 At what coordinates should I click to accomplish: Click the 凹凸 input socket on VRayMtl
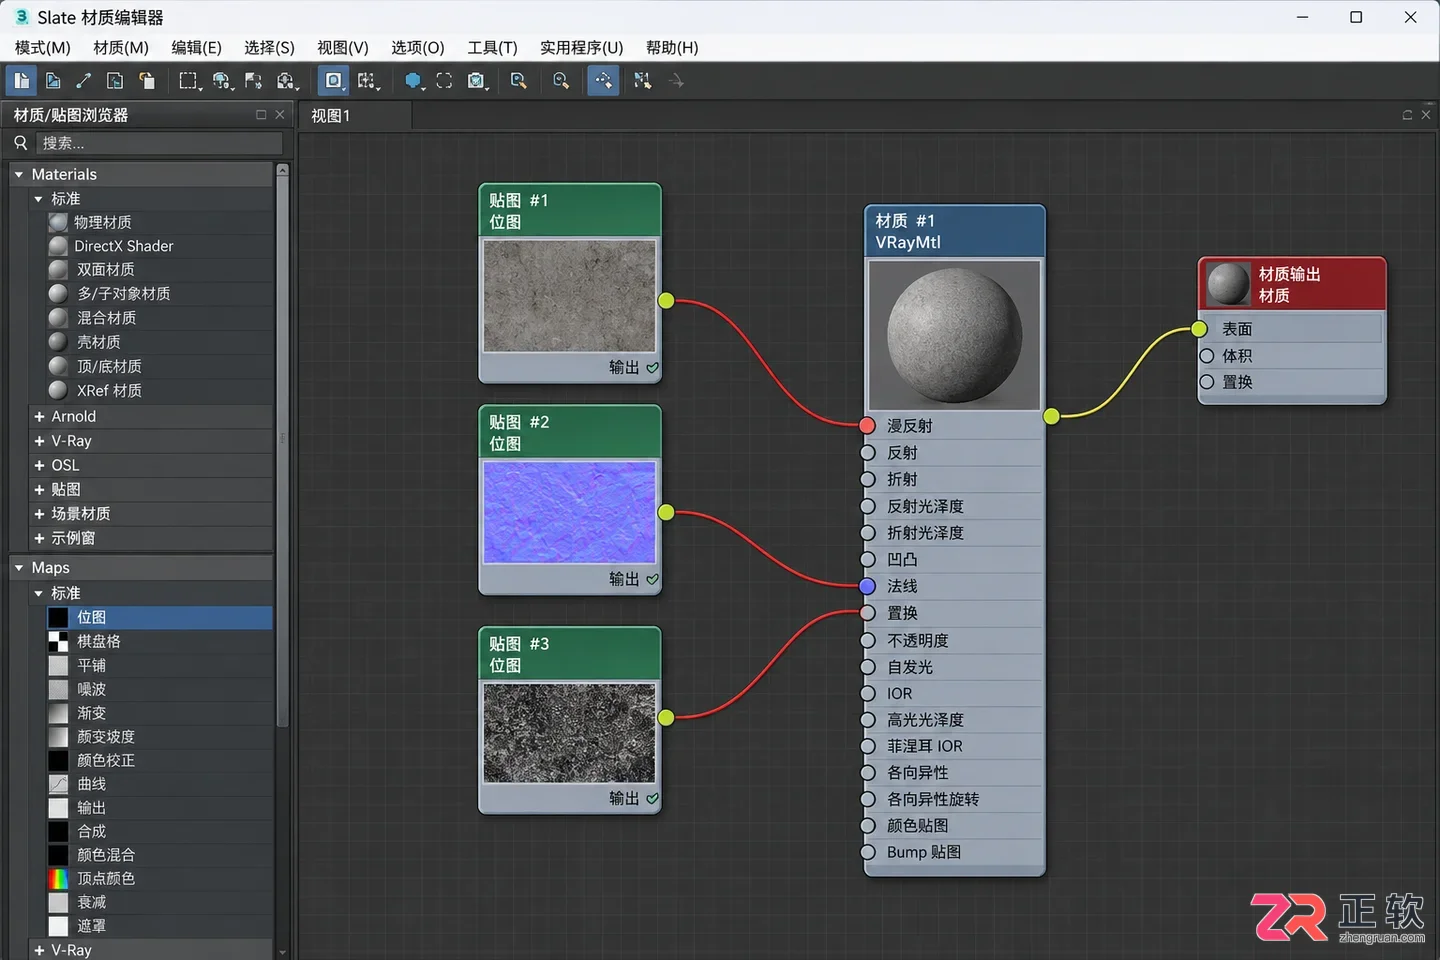coord(868,560)
